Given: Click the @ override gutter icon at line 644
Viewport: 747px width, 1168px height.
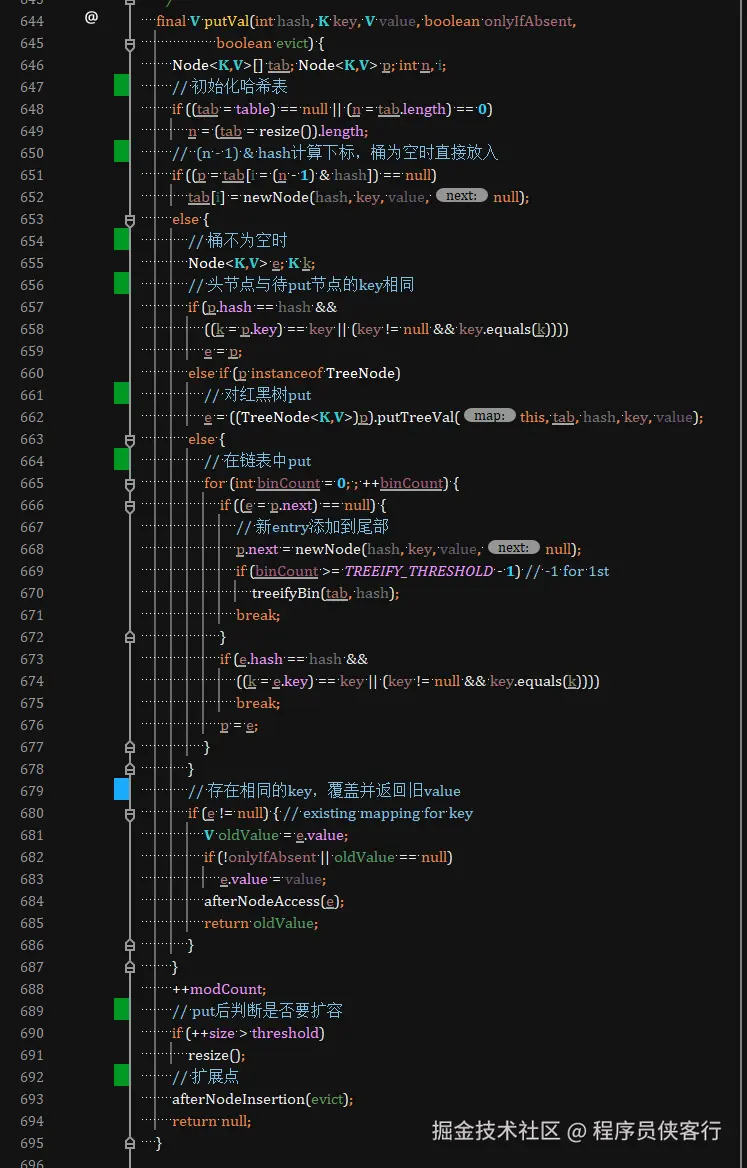Looking at the screenshot, I should coord(92,18).
